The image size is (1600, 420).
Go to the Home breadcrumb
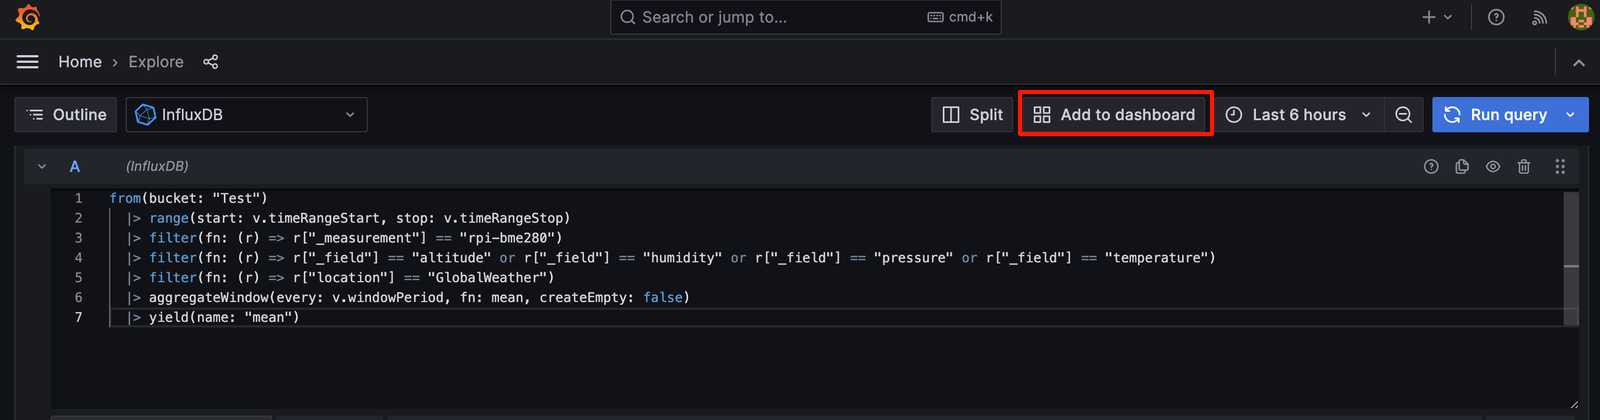click(x=80, y=62)
